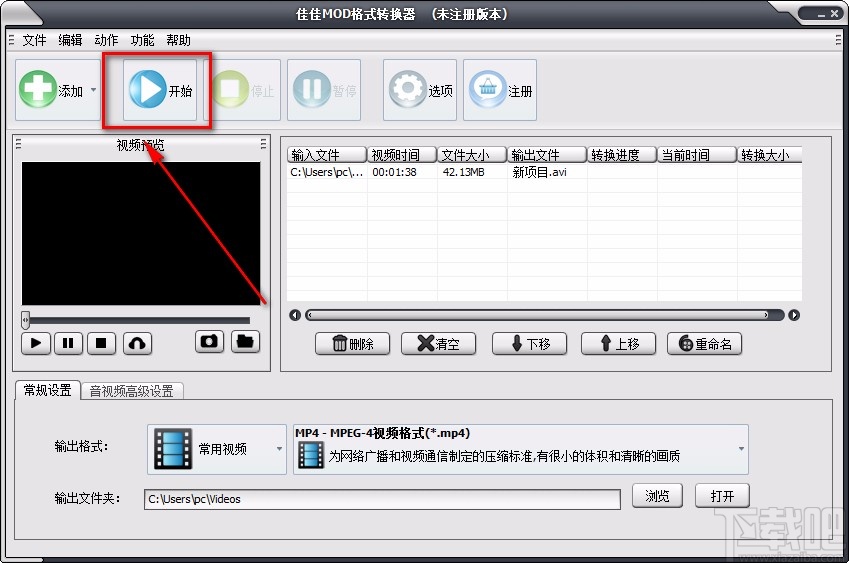The image size is (849, 563).
Task: Click the 注册 (Register) basket button
Action: pyautogui.click(x=500, y=90)
